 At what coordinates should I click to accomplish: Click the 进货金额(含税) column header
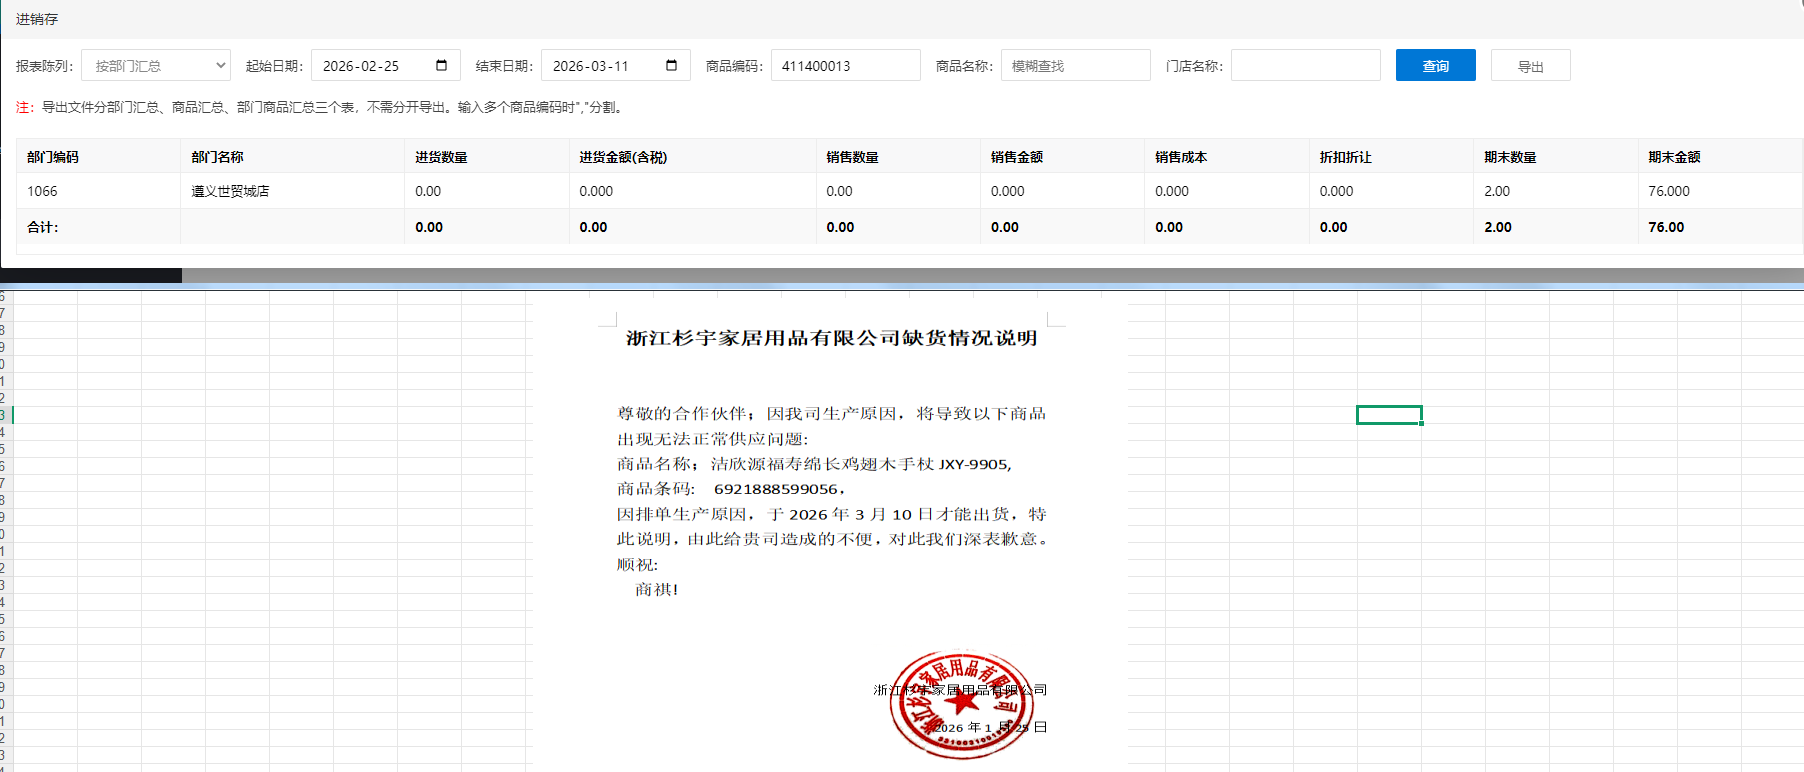623,157
